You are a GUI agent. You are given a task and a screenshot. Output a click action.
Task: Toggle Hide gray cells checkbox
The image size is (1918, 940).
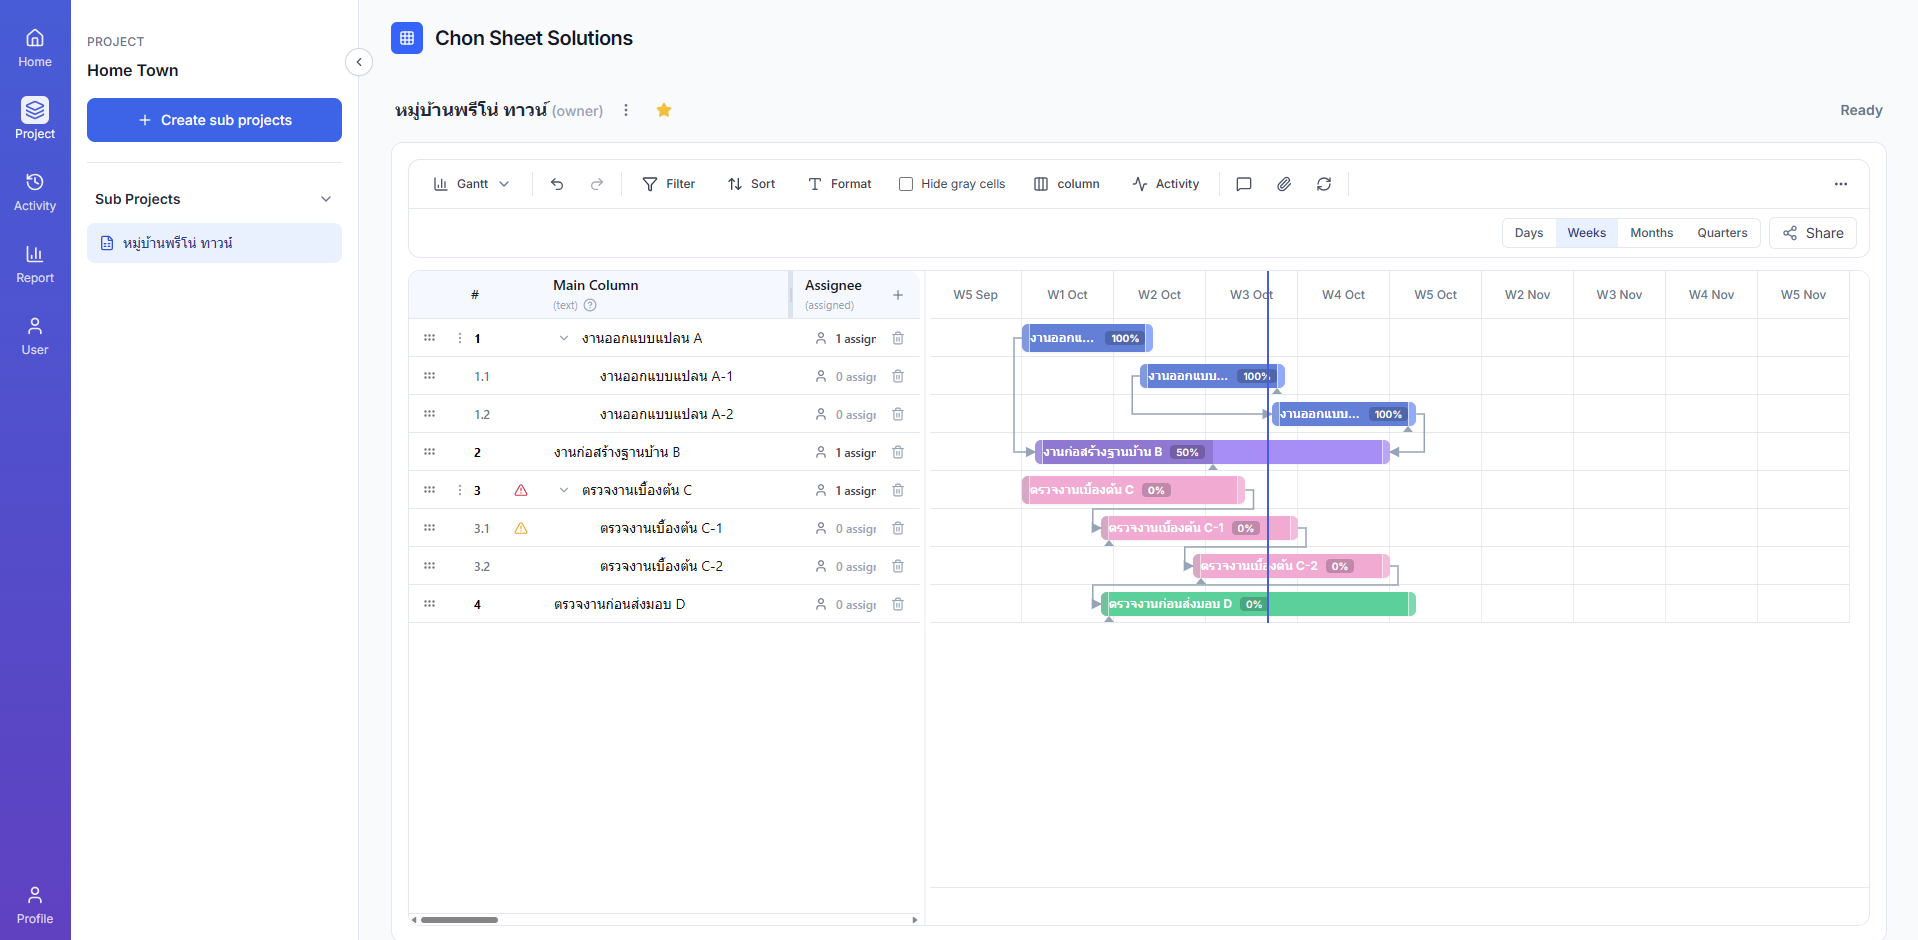tap(906, 184)
